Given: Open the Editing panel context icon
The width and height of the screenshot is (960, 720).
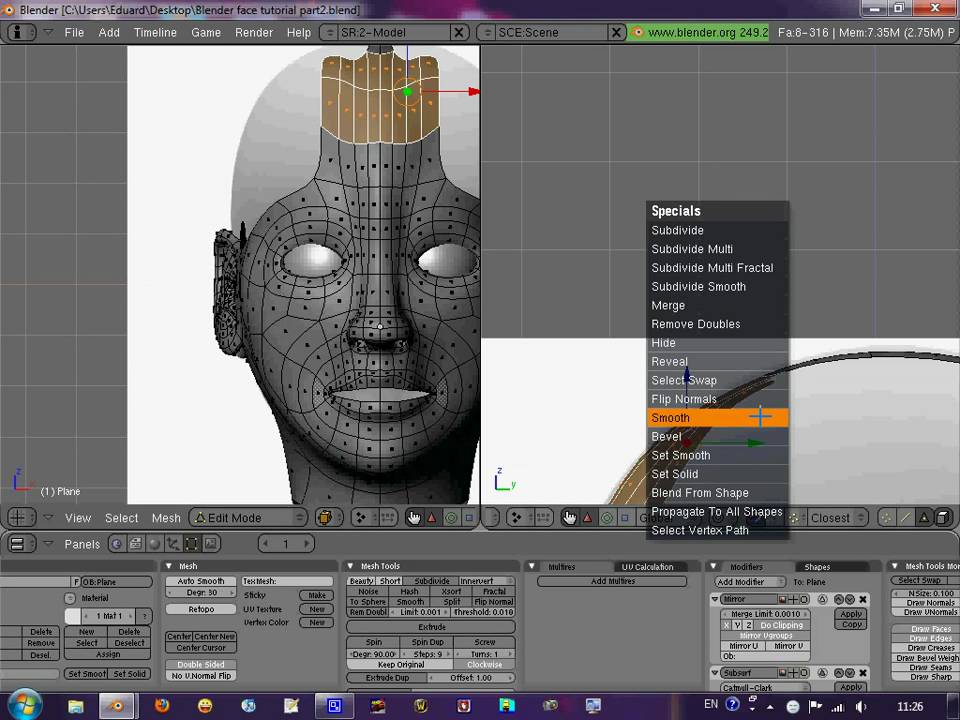Looking at the screenshot, I should pos(192,544).
